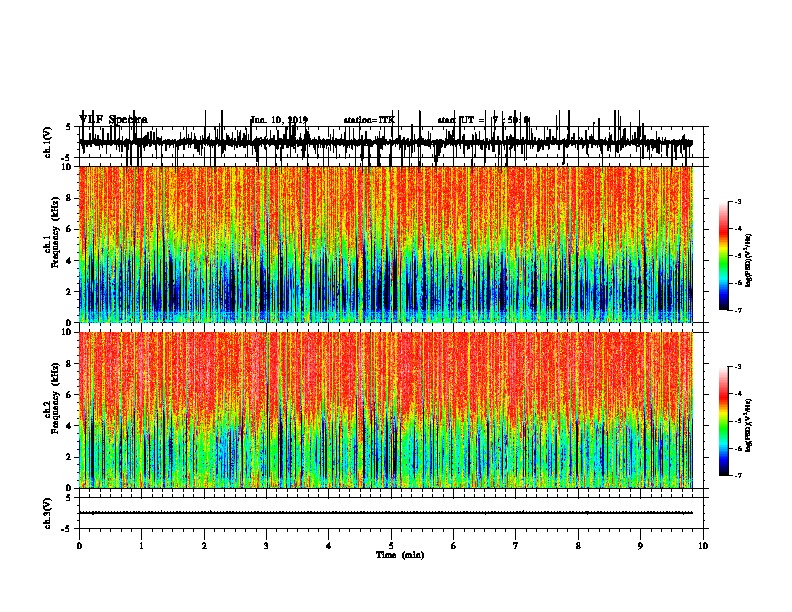Click the '8' kHz tick on ch.1 axis
This screenshot has width=792, height=612.
[x=69, y=198]
